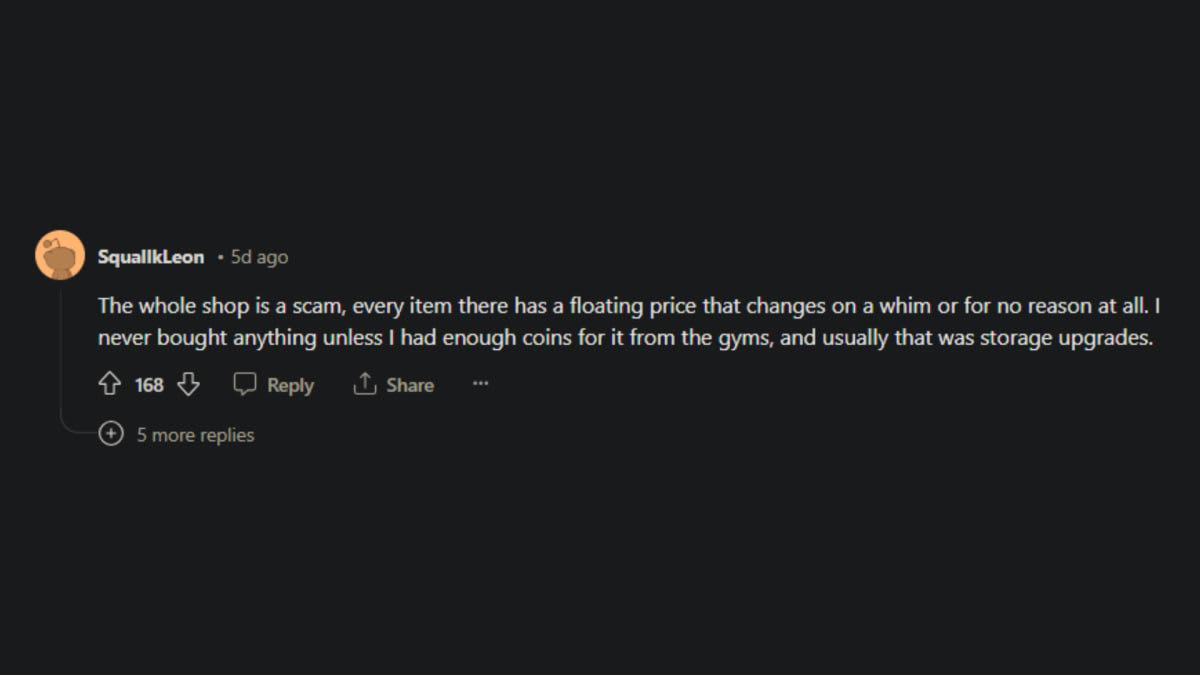Click the plus circle icon beside replies
This screenshot has width=1200, height=675.
coord(110,435)
